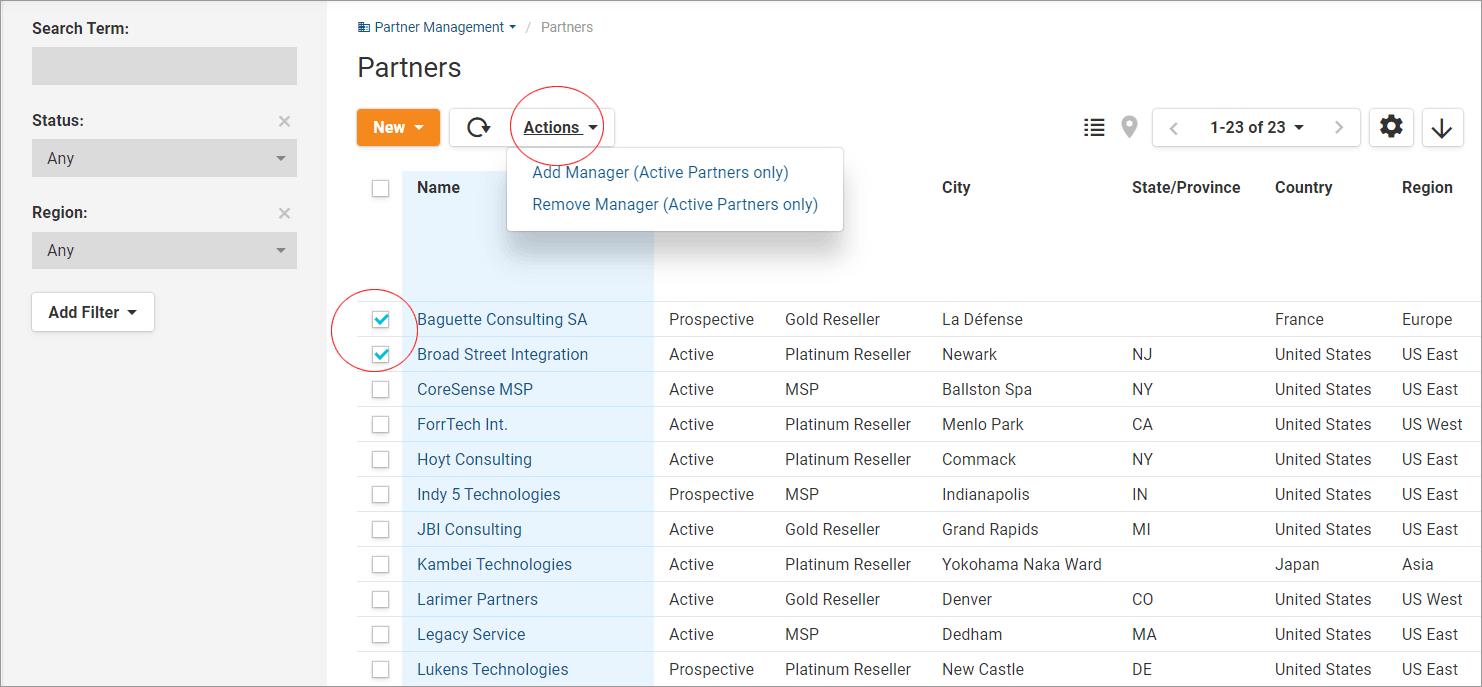Viewport: 1482px width, 687px height.
Task: Click the Partner Management breadcrumb icon
Action: pos(364,27)
